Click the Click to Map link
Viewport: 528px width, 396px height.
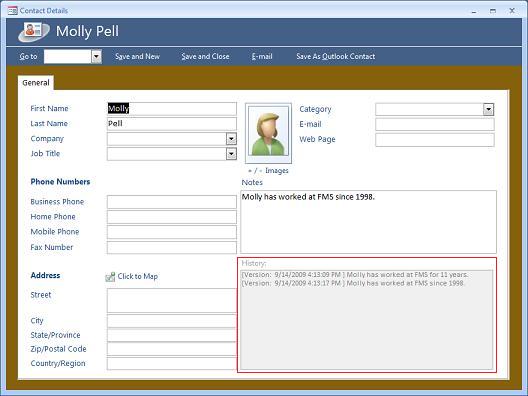point(138,276)
